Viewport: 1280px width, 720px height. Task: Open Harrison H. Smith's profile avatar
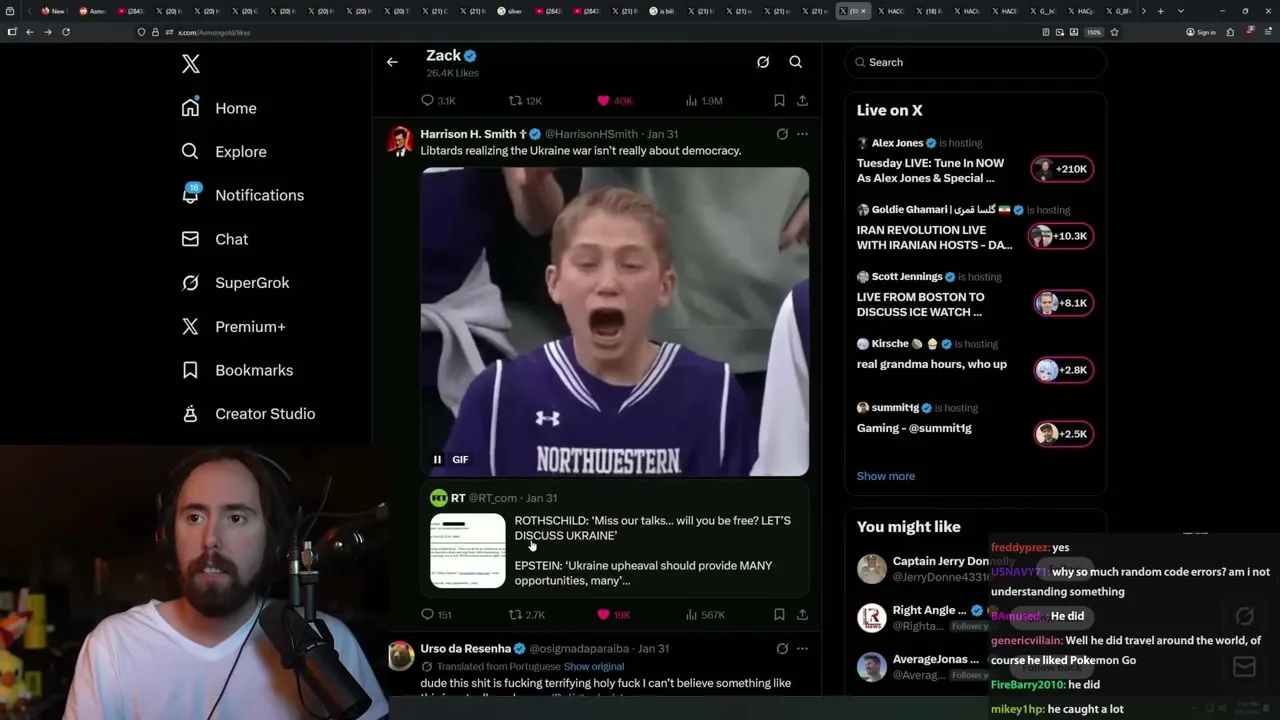(x=400, y=141)
